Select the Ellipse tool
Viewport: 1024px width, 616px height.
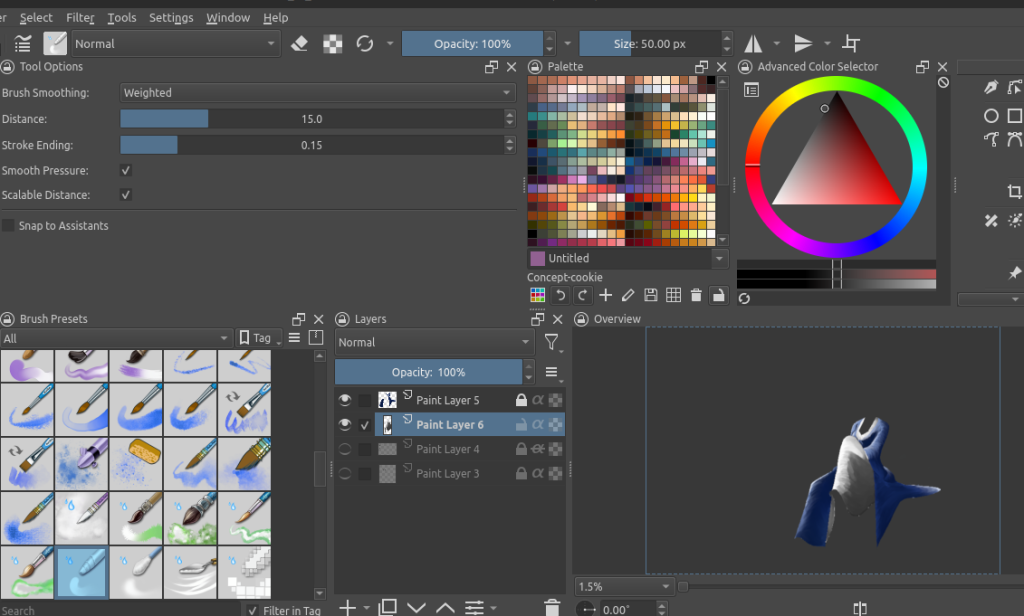990,115
